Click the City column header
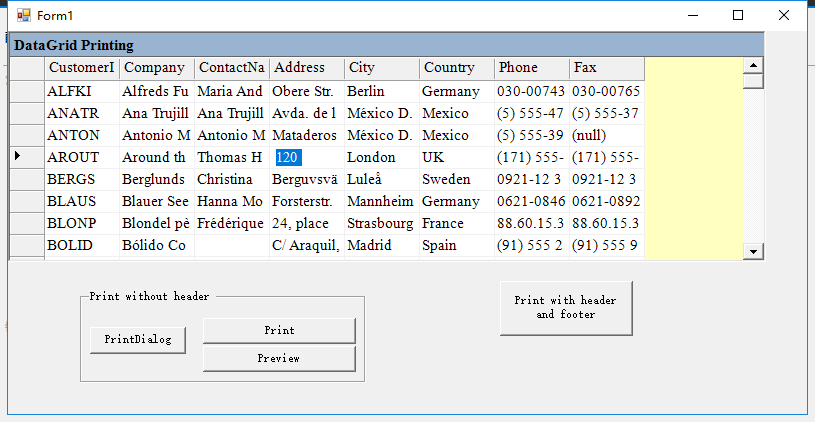Screen dimensions: 815x422 [x=382, y=68]
